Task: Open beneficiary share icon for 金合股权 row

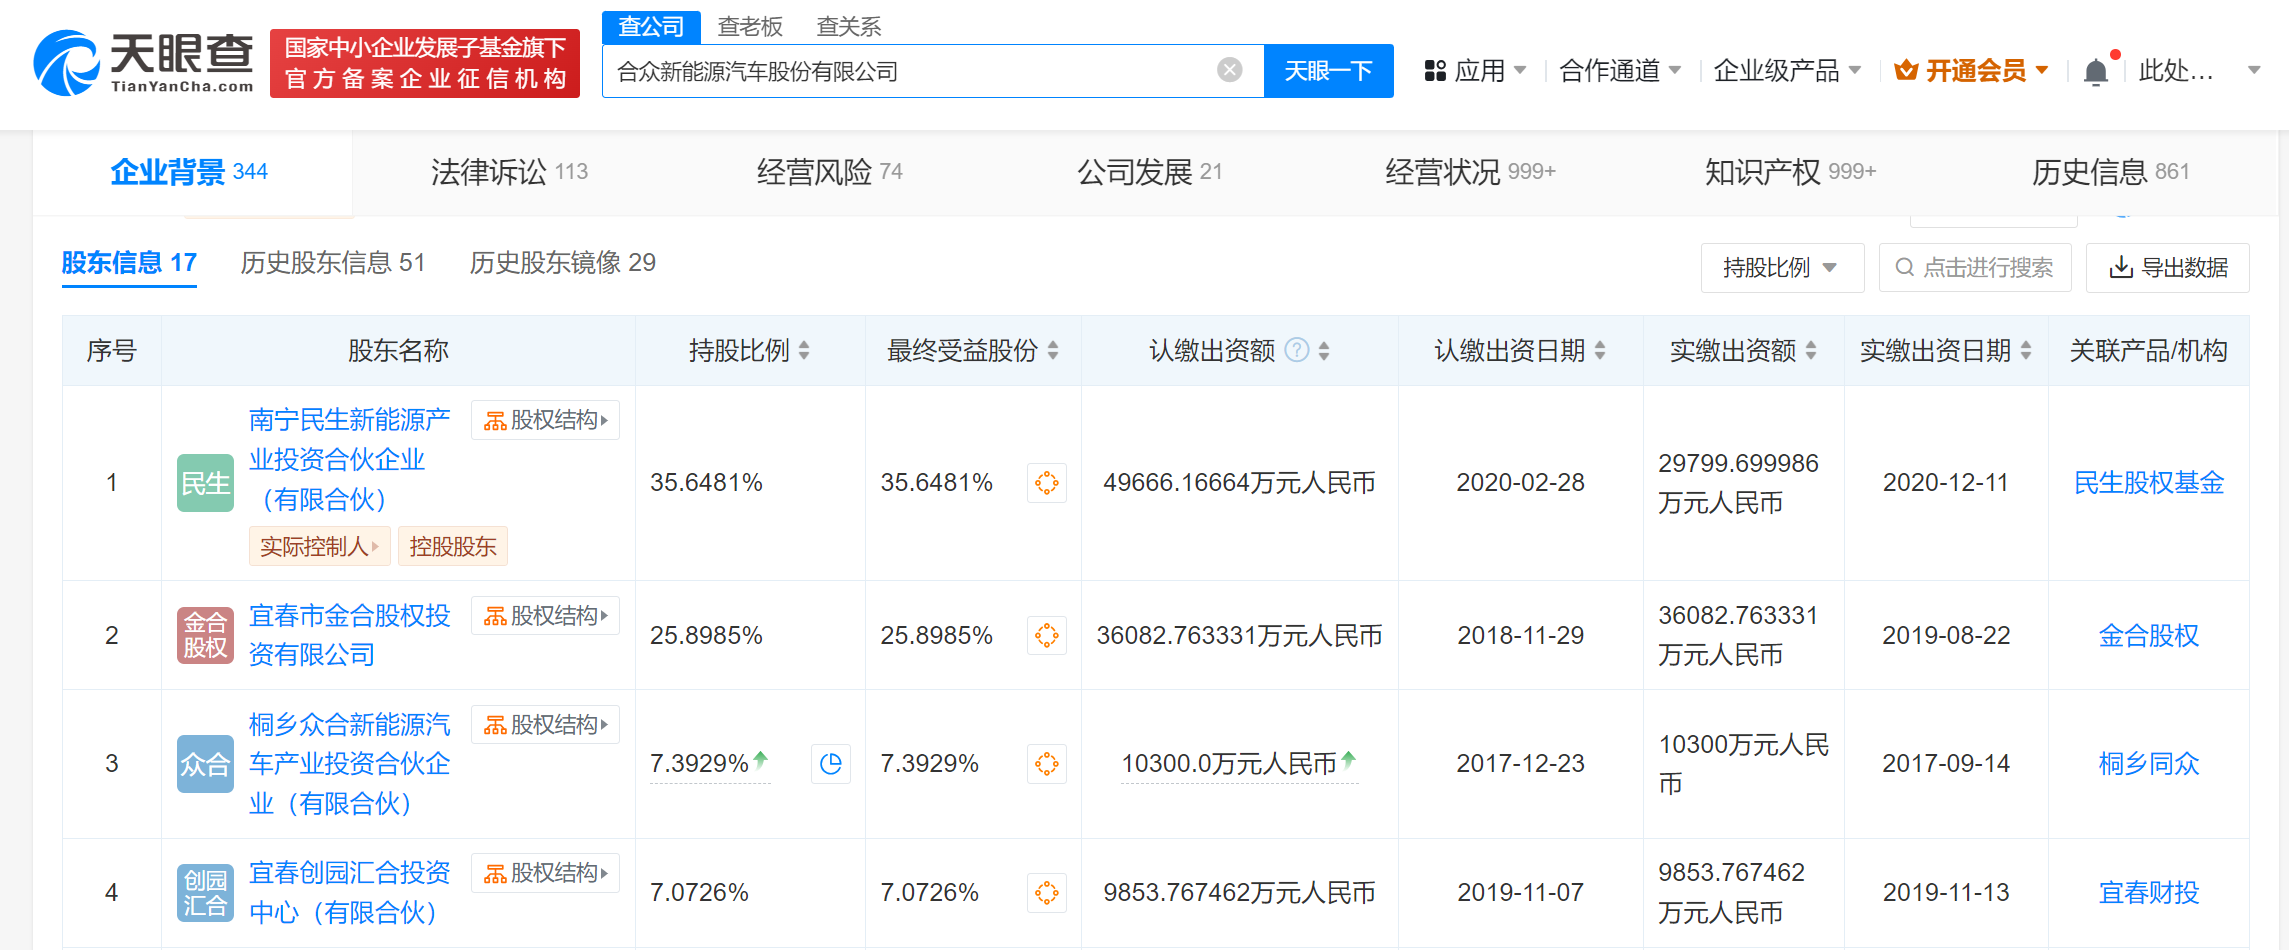Action: click(1046, 635)
